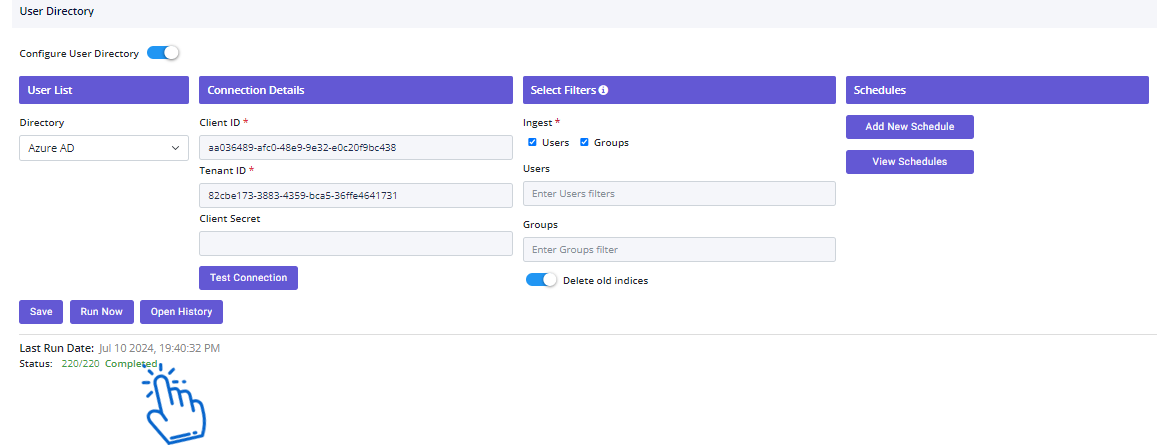Uncheck the Groups ingest checkbox

coord(584,142)
